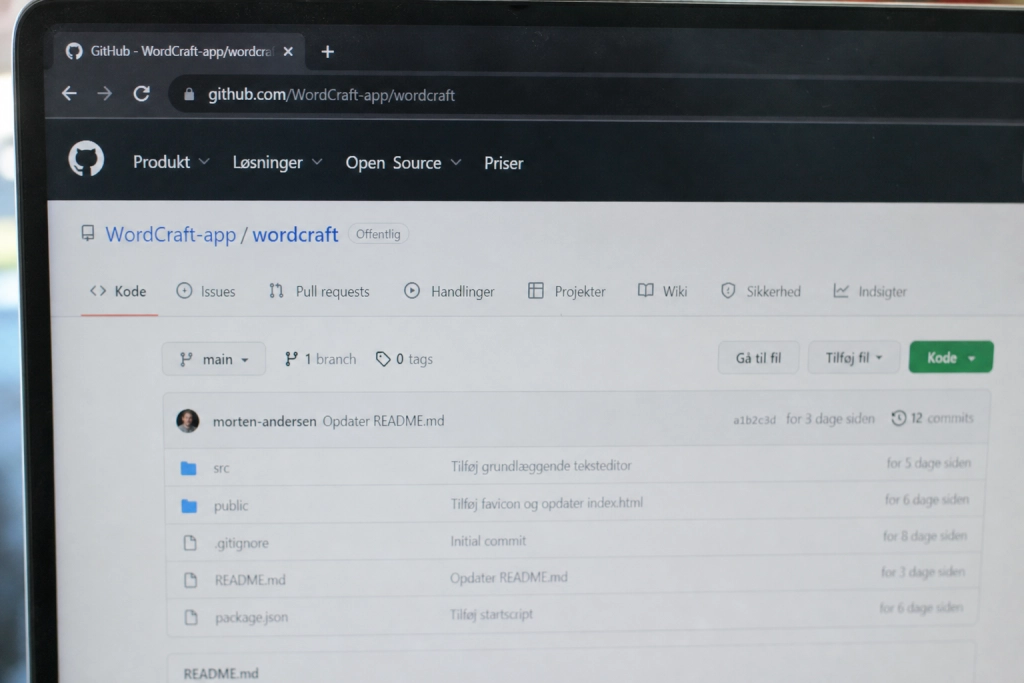1024x683 pixels.
Task: Switch to the Sikkerhed tab
Action: [x=760, y=291]
